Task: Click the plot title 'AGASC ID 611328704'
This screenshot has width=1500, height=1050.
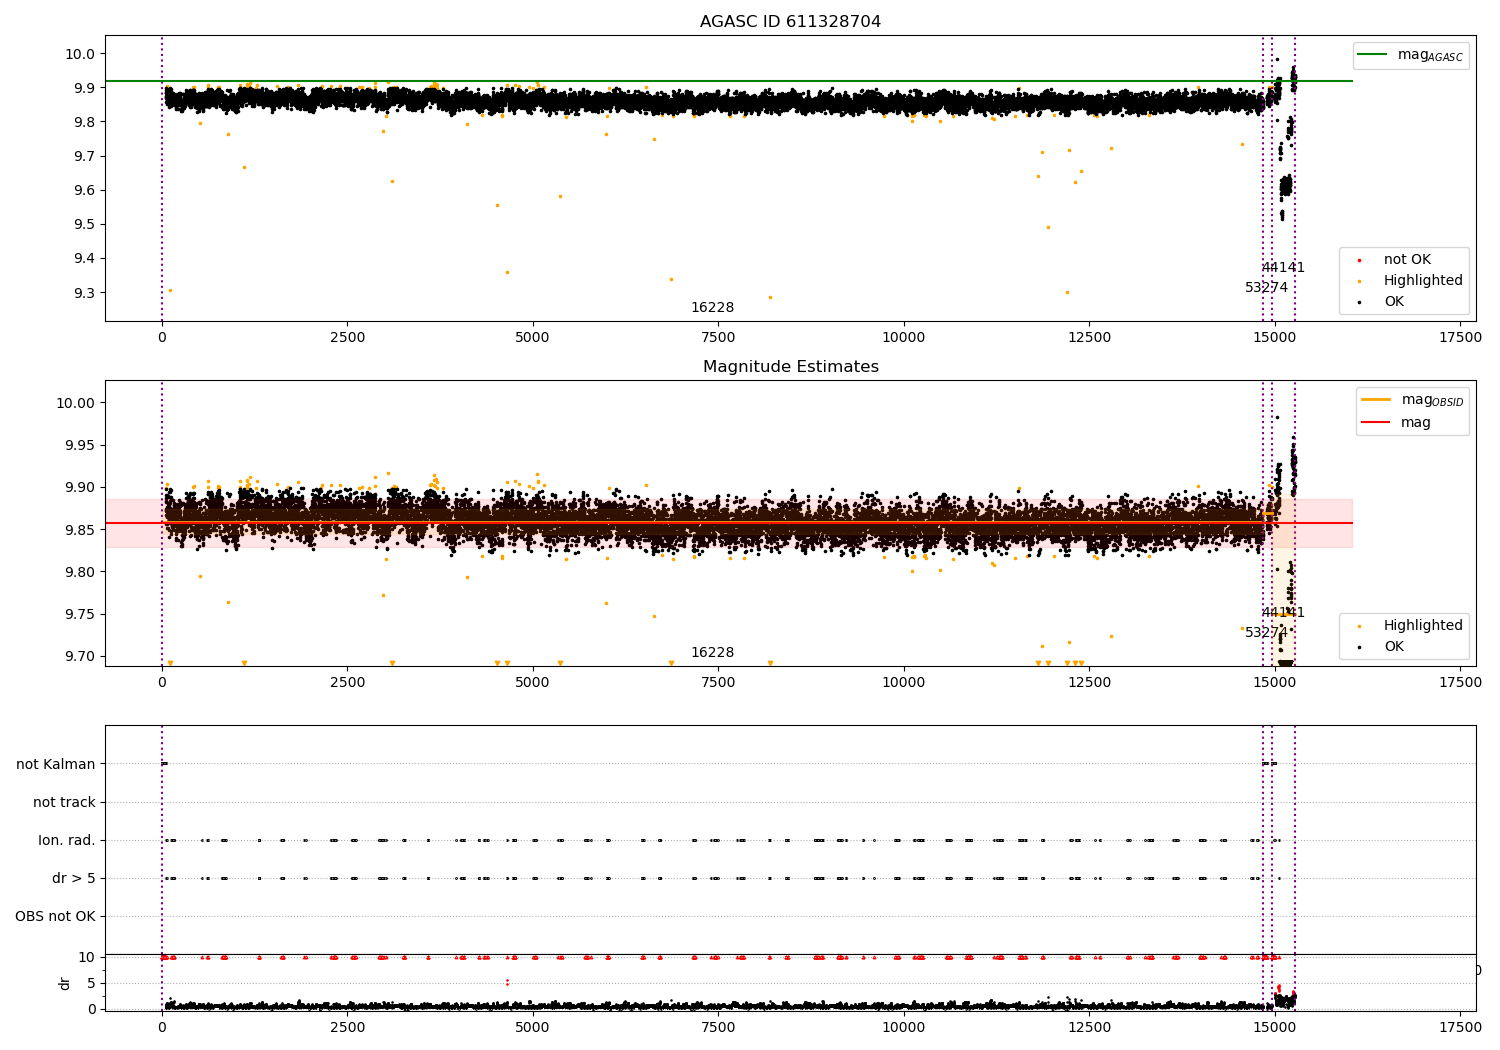Action: pos(790,22)
